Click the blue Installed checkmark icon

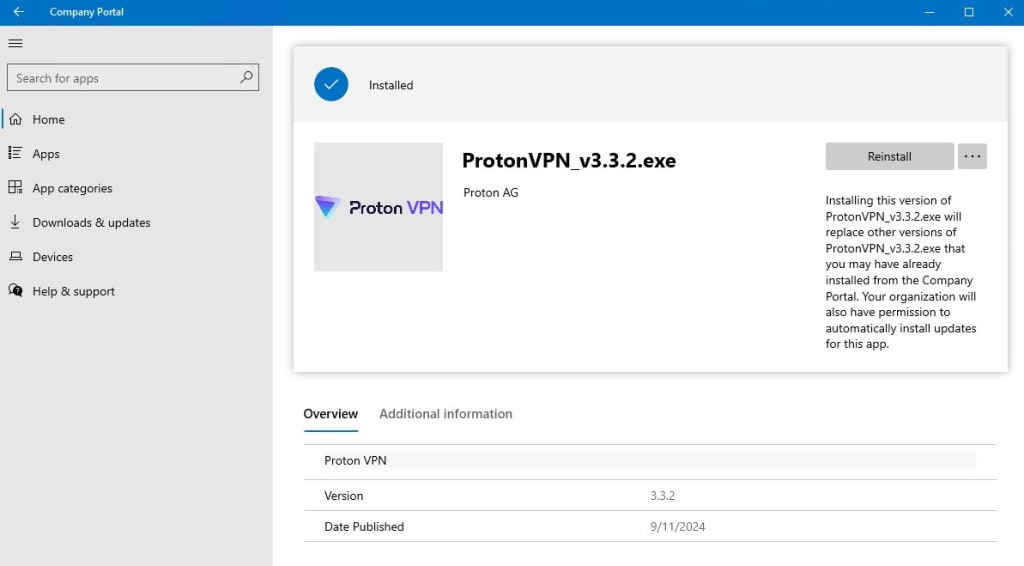(x=331, y=84)
